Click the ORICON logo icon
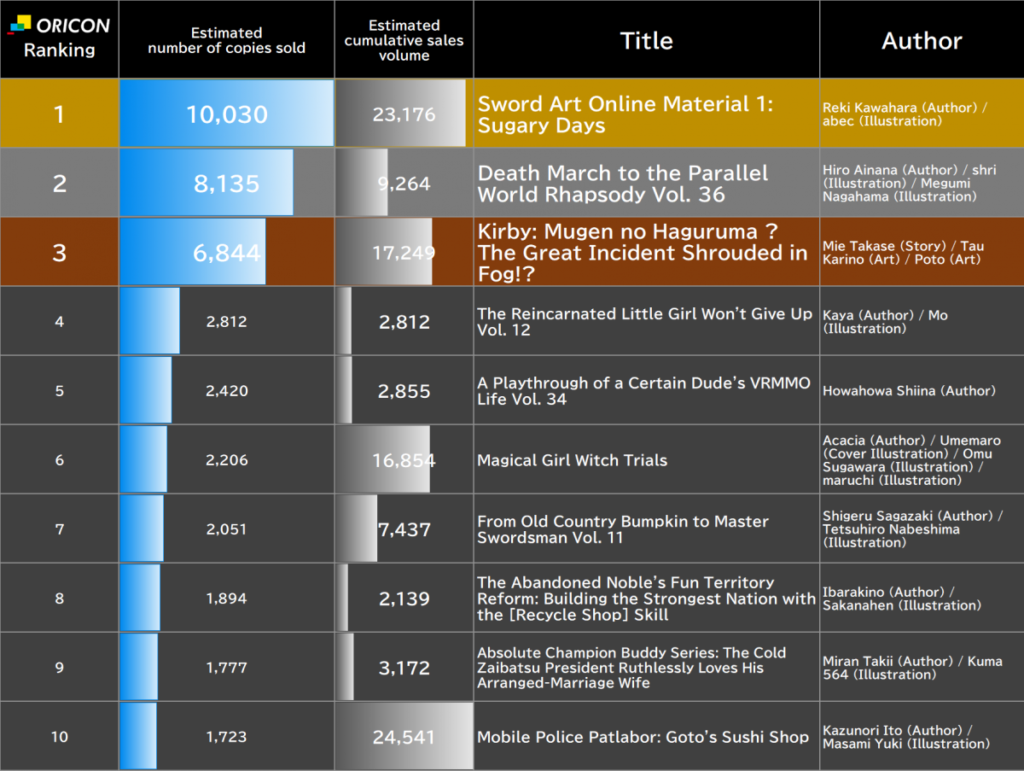Image resolution: width=1024 pixels, height=771 pixels. point(20,25)
